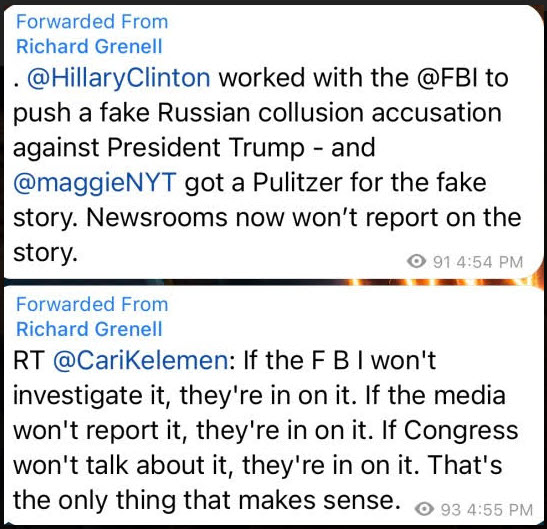Select the retweet message about the F B I
547x529 pixels.
274,405
